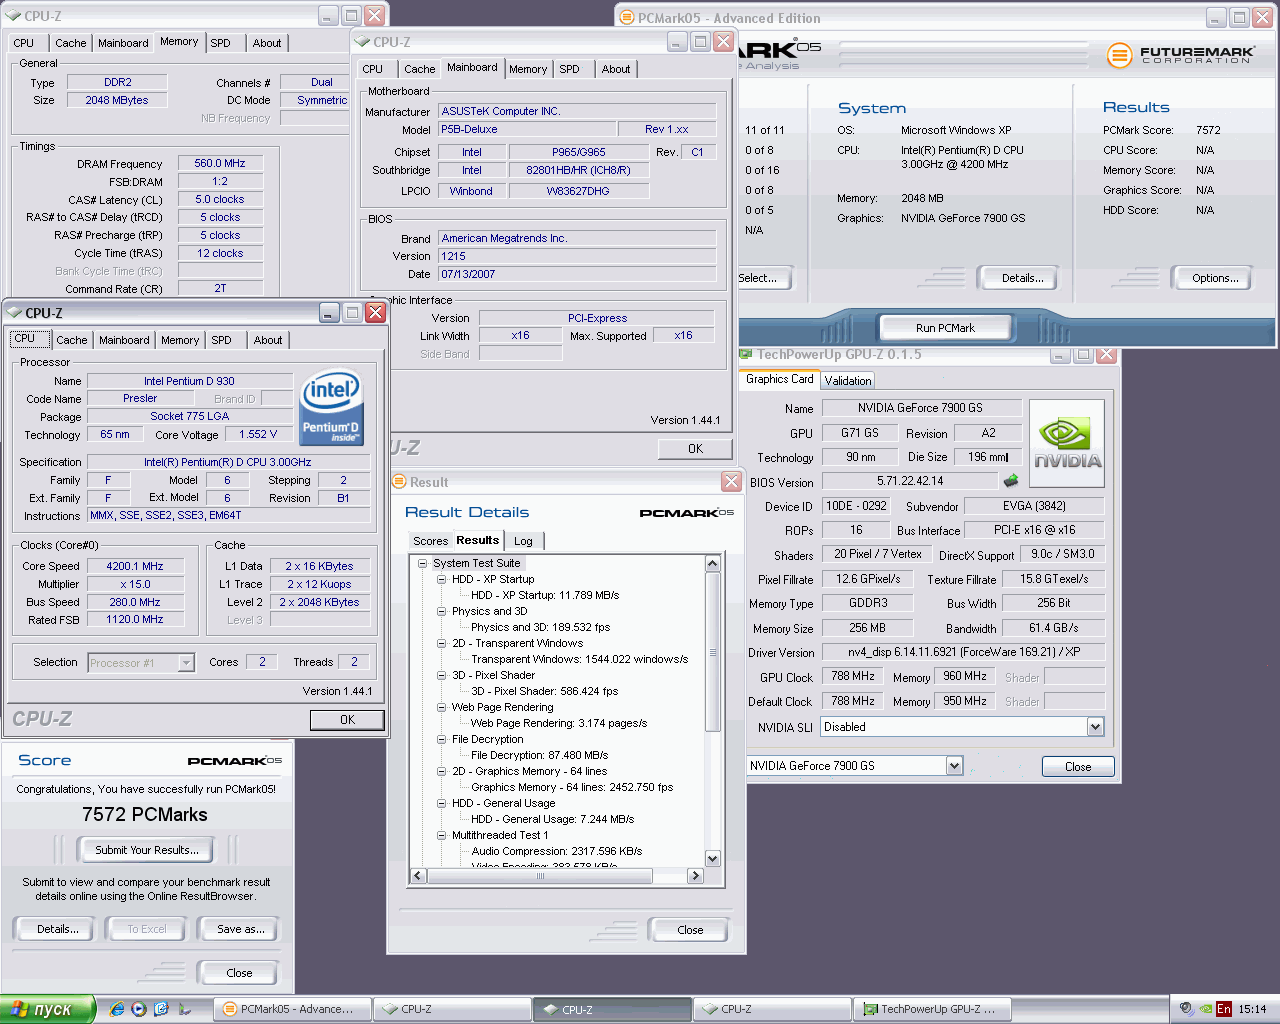Click the BIOS save chip icon in GPU-Z
This screenshot has height=1024, width=1280.
1011,481
